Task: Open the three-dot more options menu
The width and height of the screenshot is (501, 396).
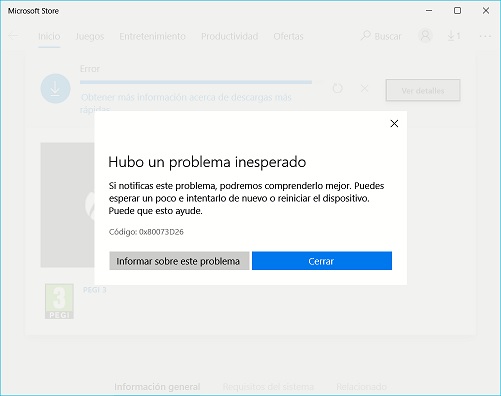Action: pos(485,36)
